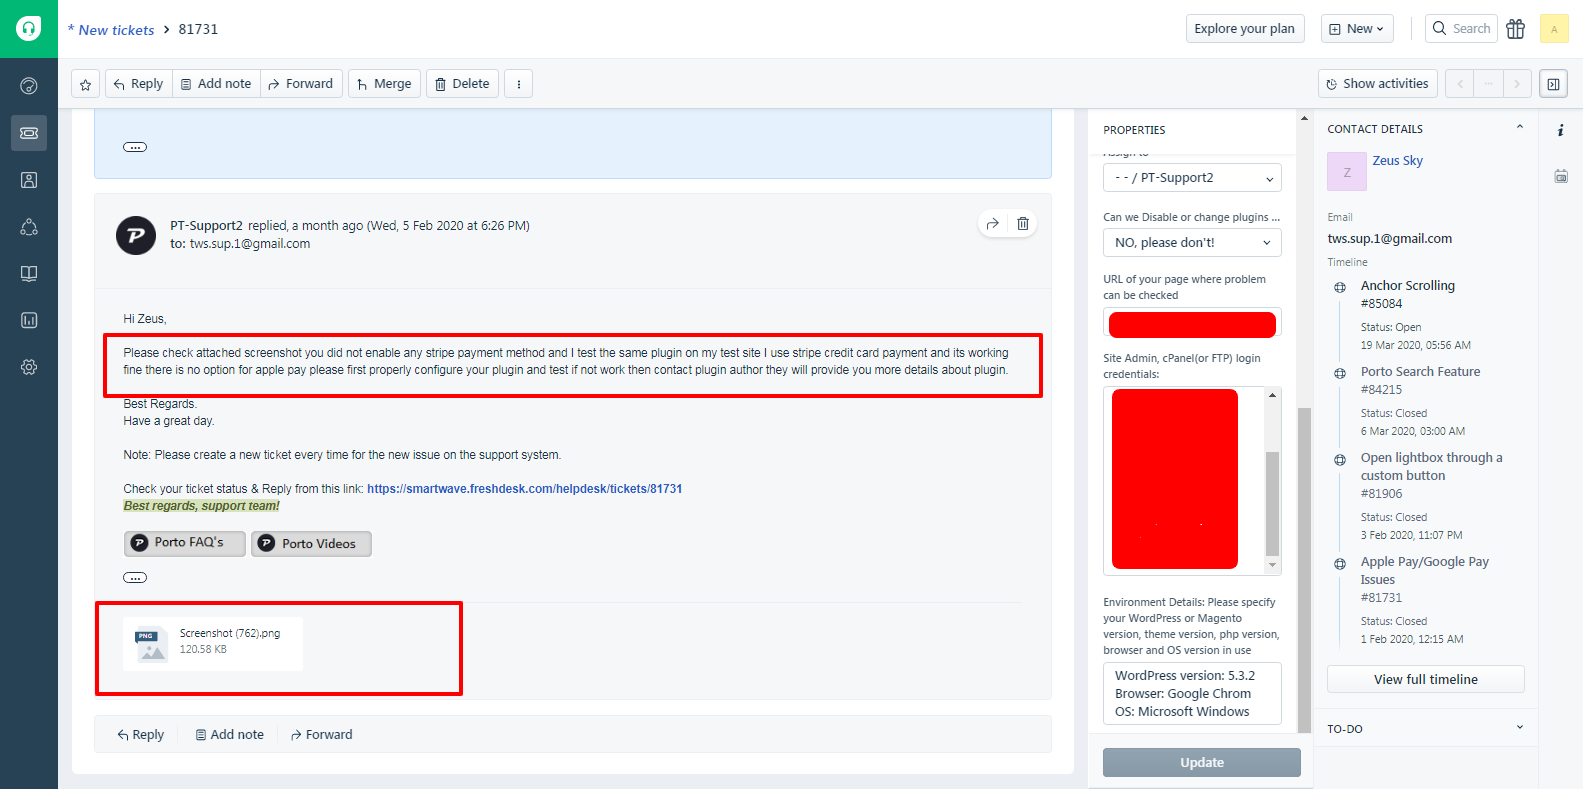This screenshot has height=789, width=1583.
Task: Click Show activities button
Action: pyautogui.click(x=1377, y=84)
